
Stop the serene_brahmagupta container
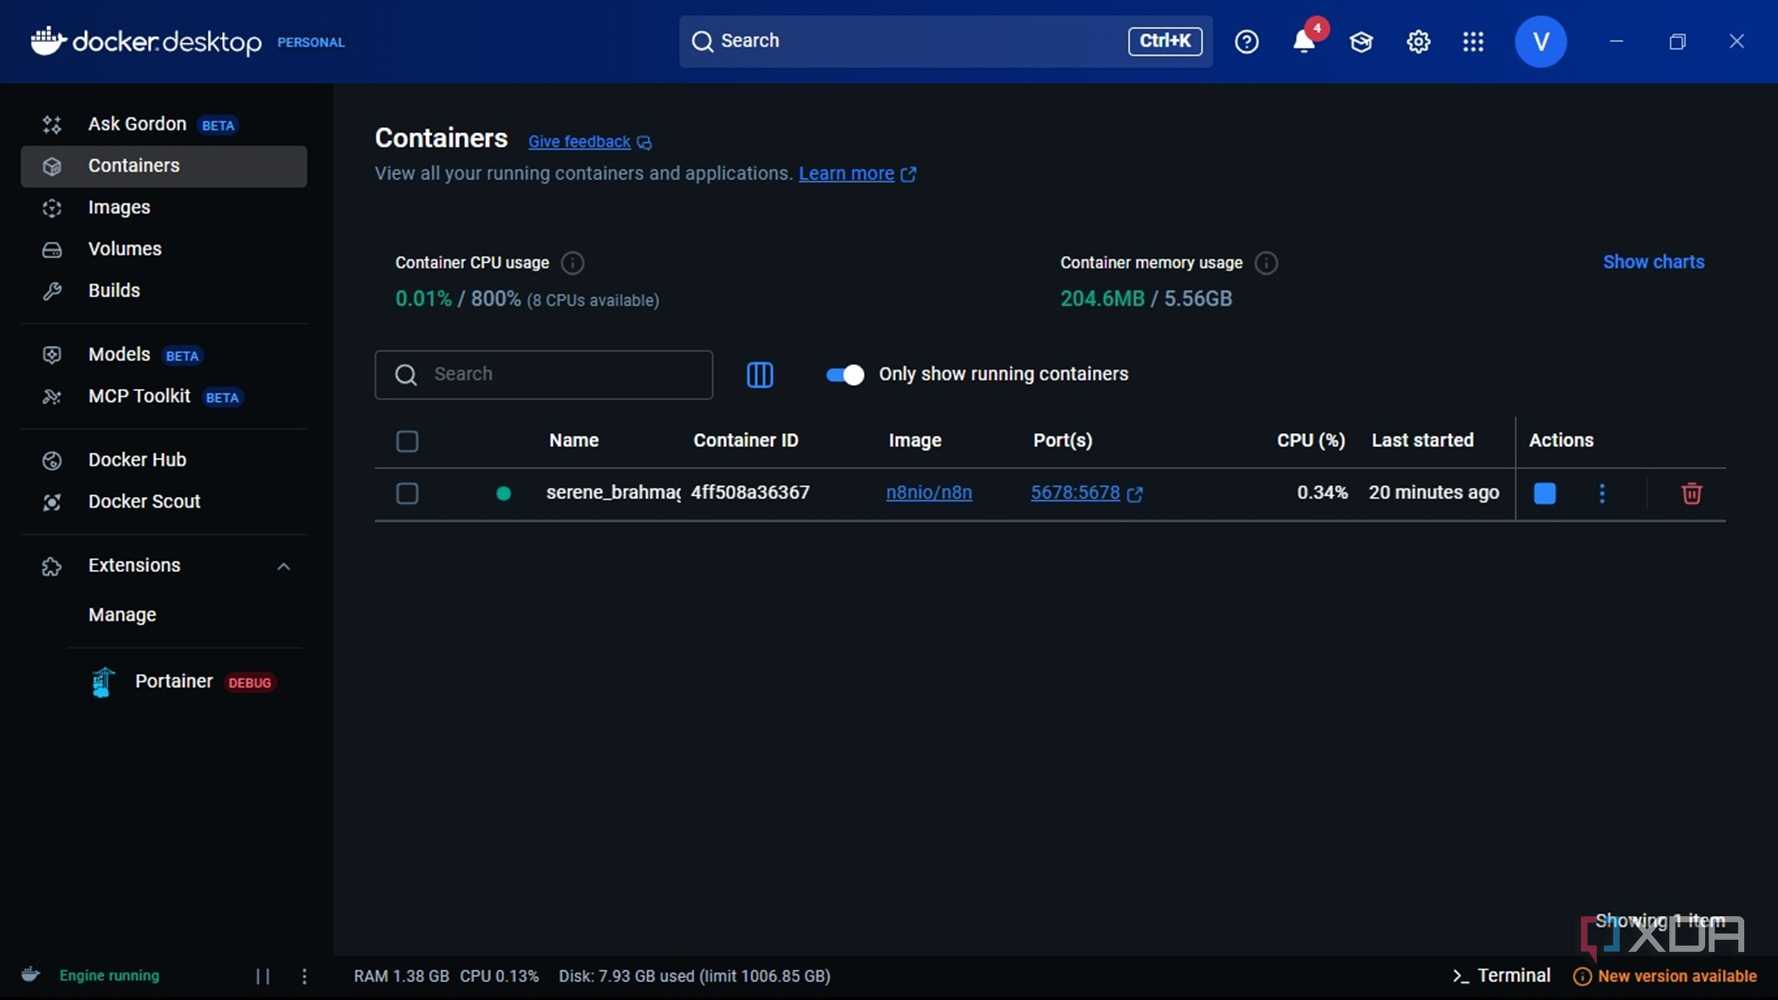(x=1544, y=493)
